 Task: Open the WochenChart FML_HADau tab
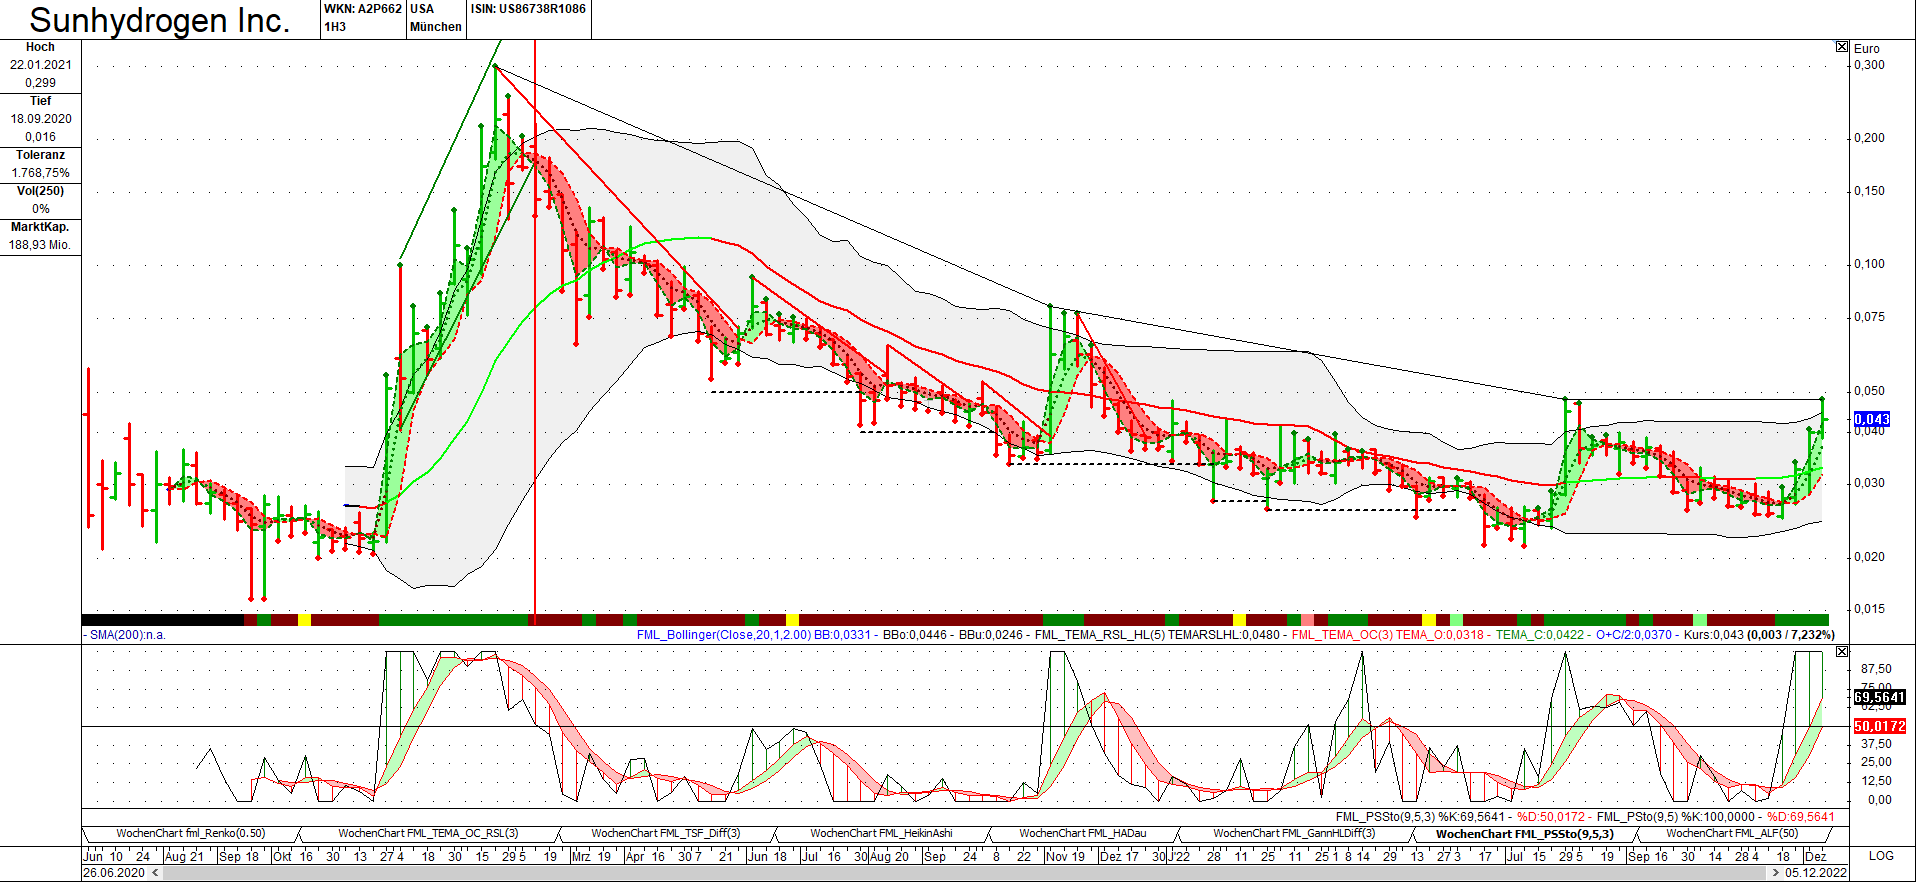pos(1082,833)
